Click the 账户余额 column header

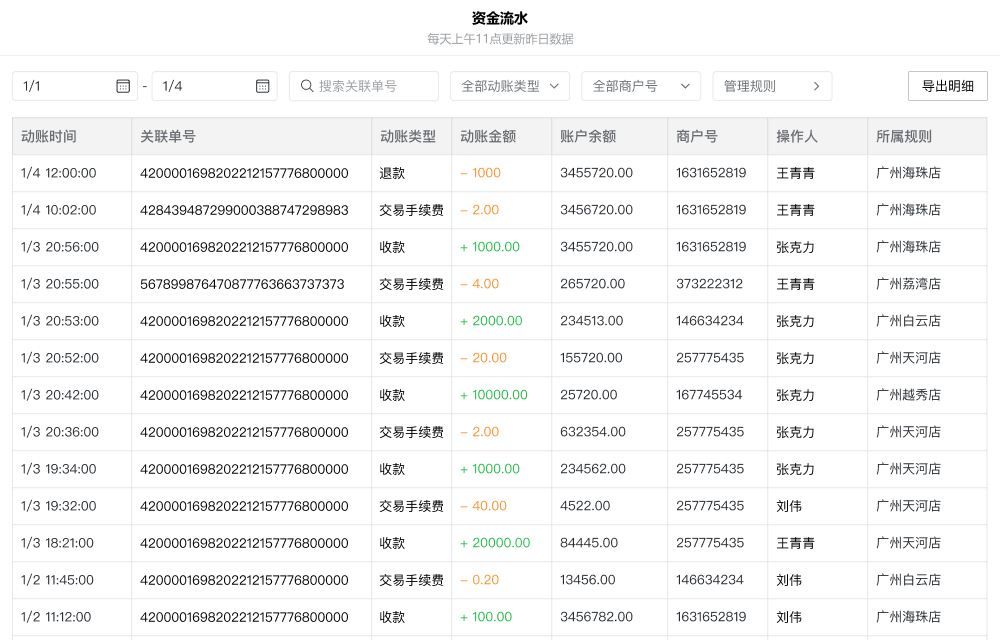pos(588,137)
